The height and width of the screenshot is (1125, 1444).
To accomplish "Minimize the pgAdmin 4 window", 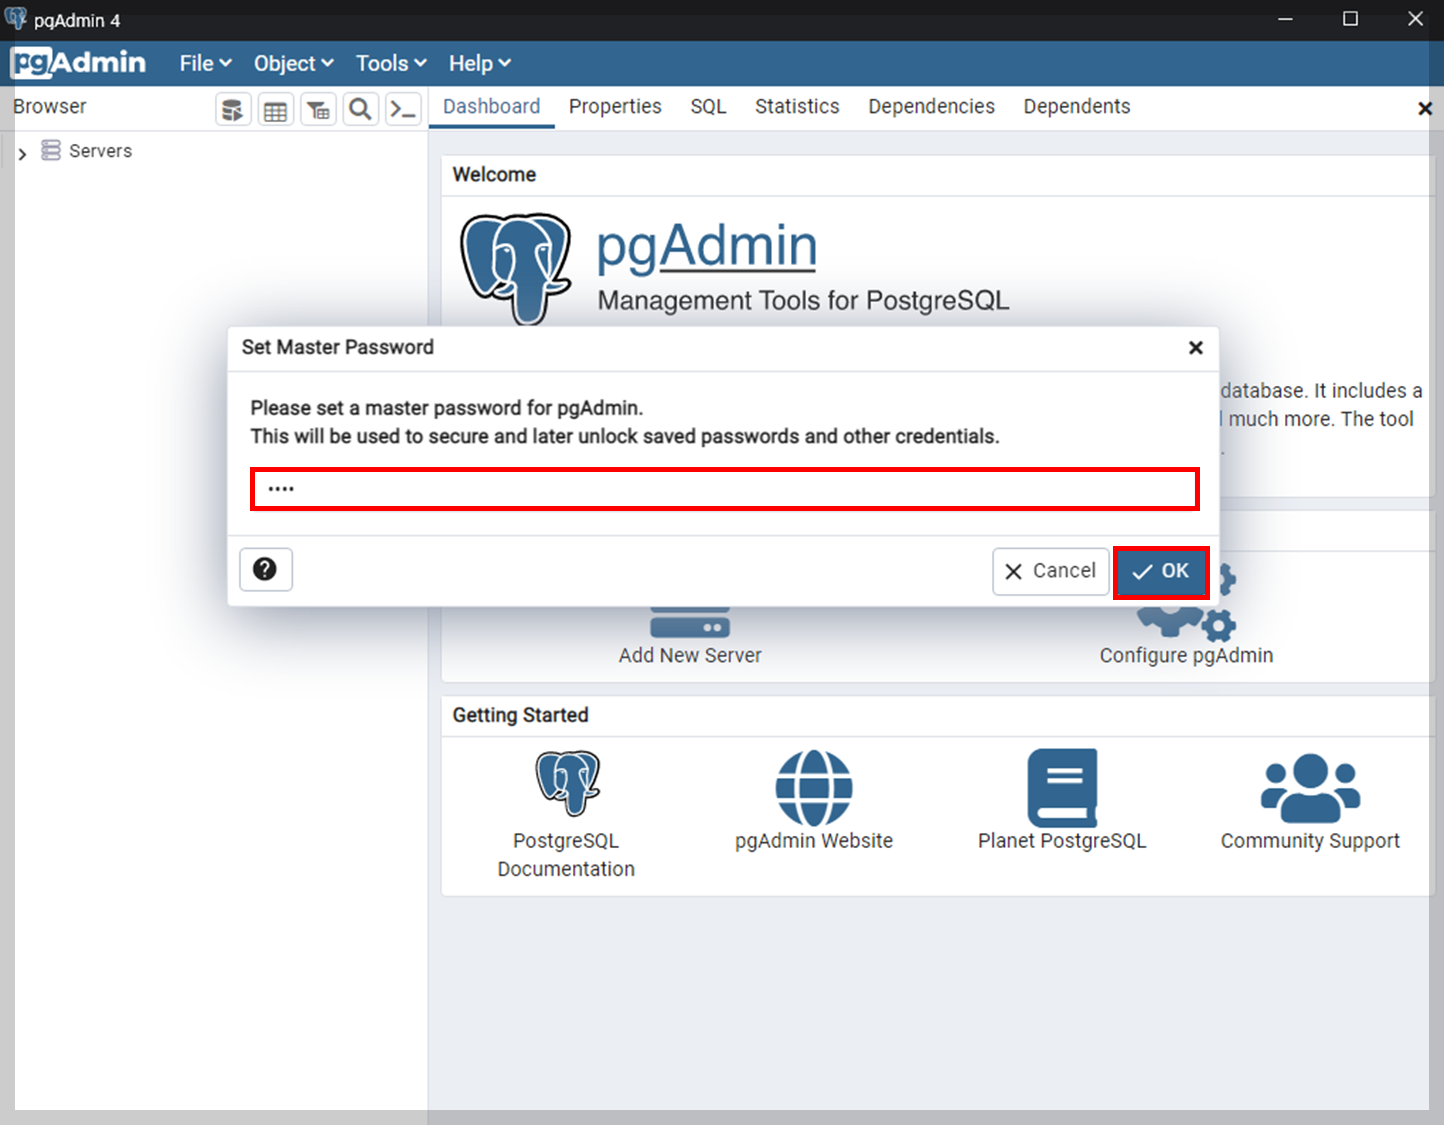I will pyautogui.click(x=1286, y=19).
